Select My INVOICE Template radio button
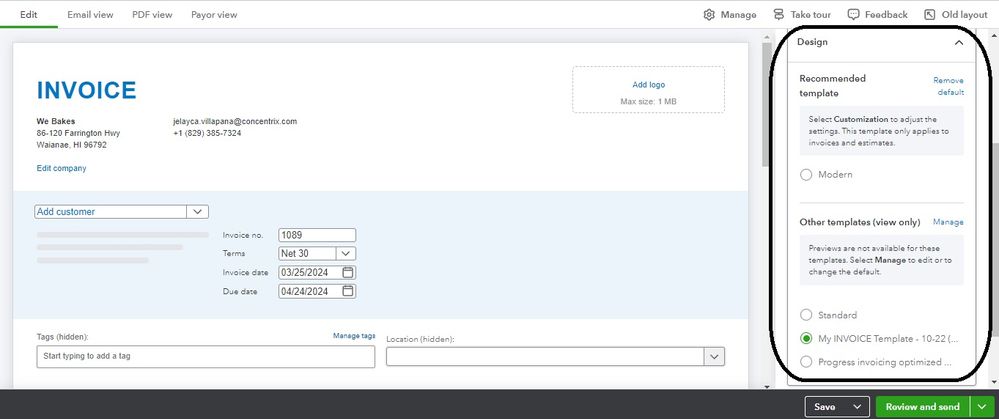 806,338
